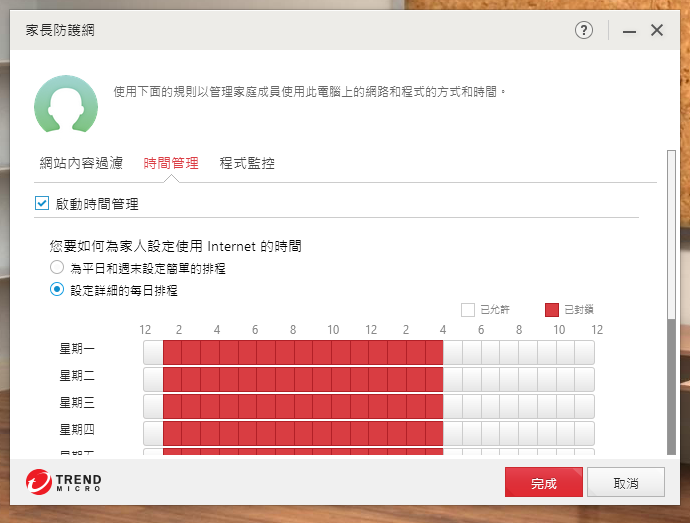Toggle 星期三's blocked cell at 8 AM

click(303, 406)
